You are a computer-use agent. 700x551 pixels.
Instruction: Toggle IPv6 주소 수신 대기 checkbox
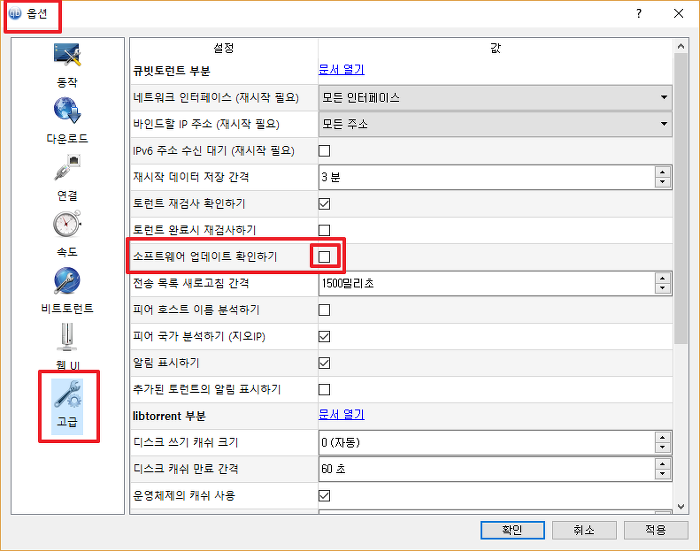point(325,151)
